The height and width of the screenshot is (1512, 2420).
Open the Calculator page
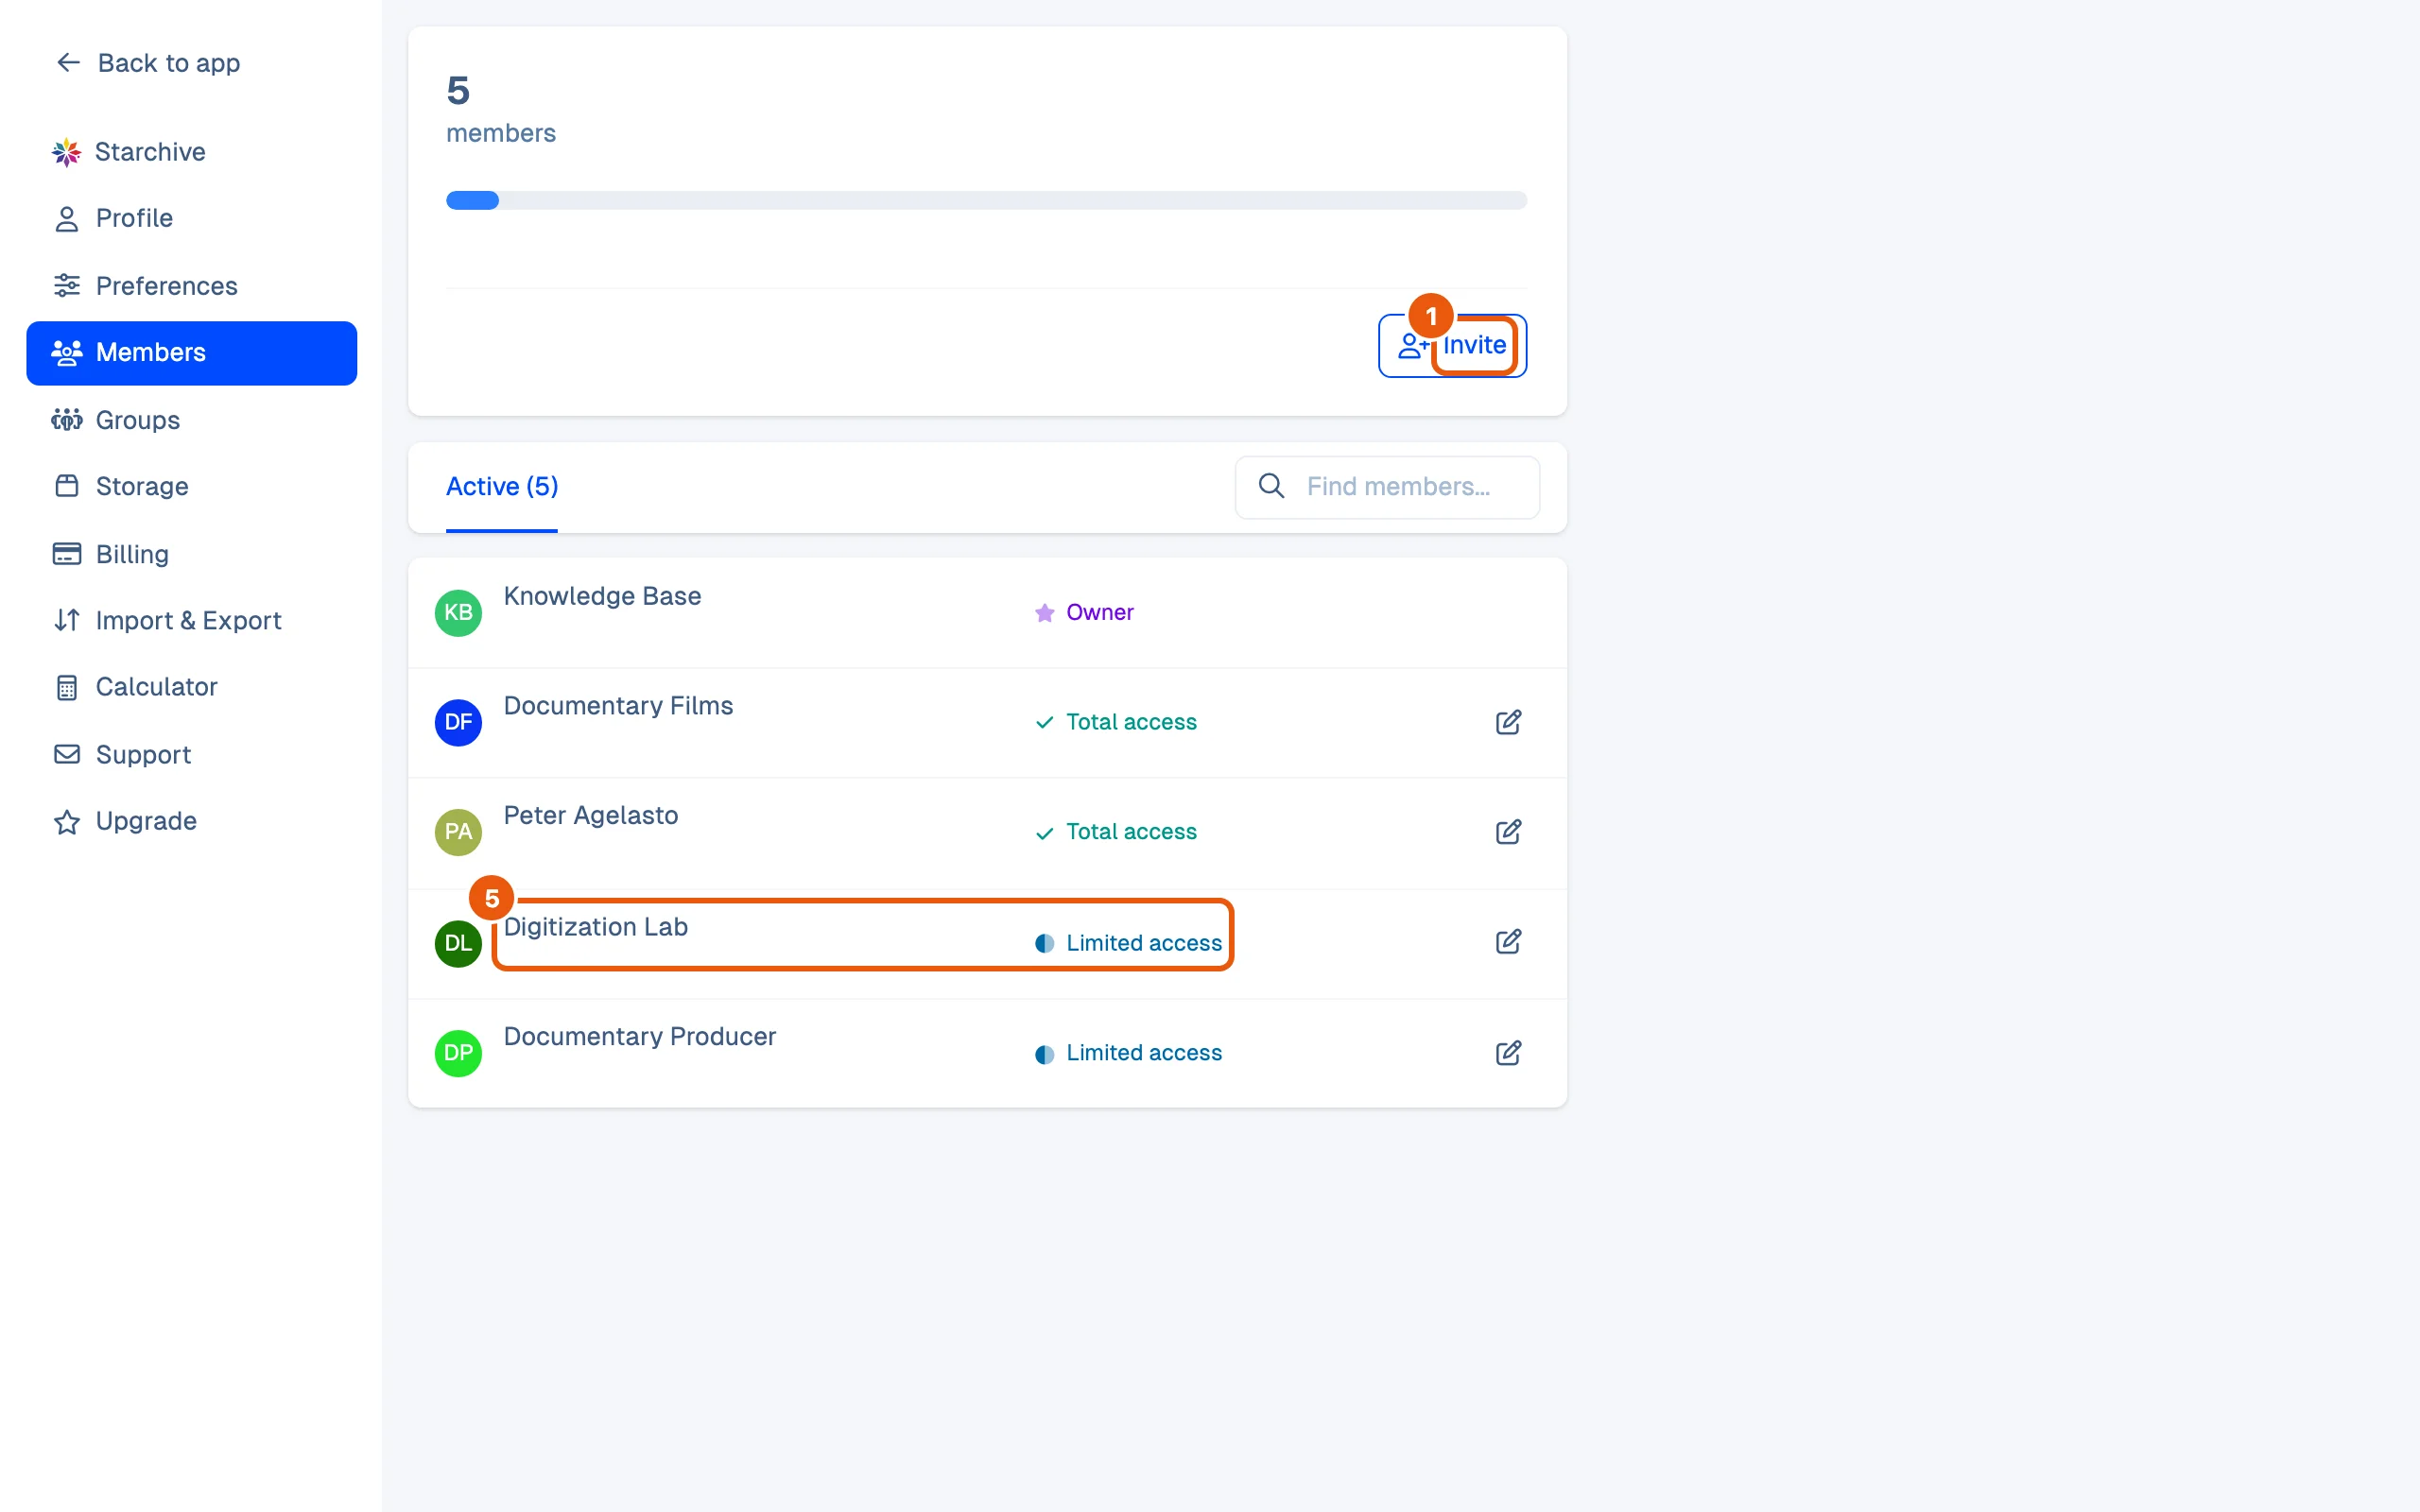click(x=191, y=688)
